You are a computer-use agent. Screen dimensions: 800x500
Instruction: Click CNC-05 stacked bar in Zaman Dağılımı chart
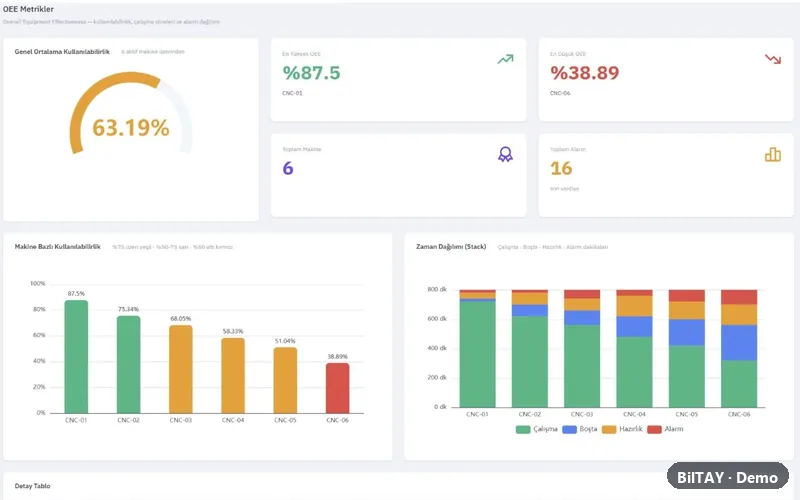point(687,348)
